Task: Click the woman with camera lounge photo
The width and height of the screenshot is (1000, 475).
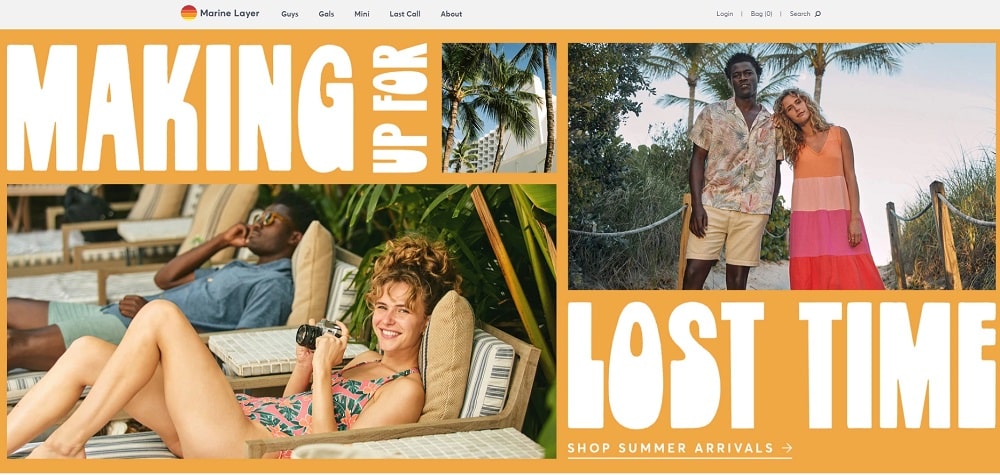Action: 281,321
